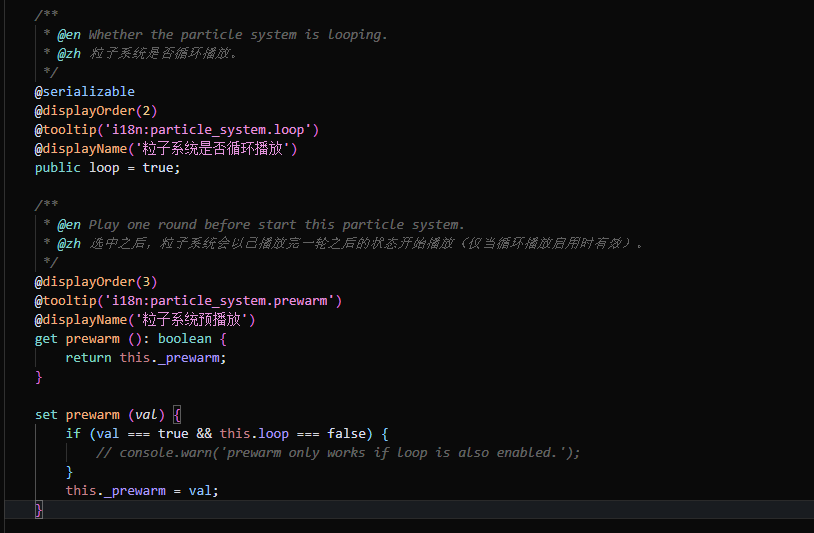Viewport: 814px width, 533px height.
Task: Click the closing brace of the prewarm setter
Action: pos(38,510)
